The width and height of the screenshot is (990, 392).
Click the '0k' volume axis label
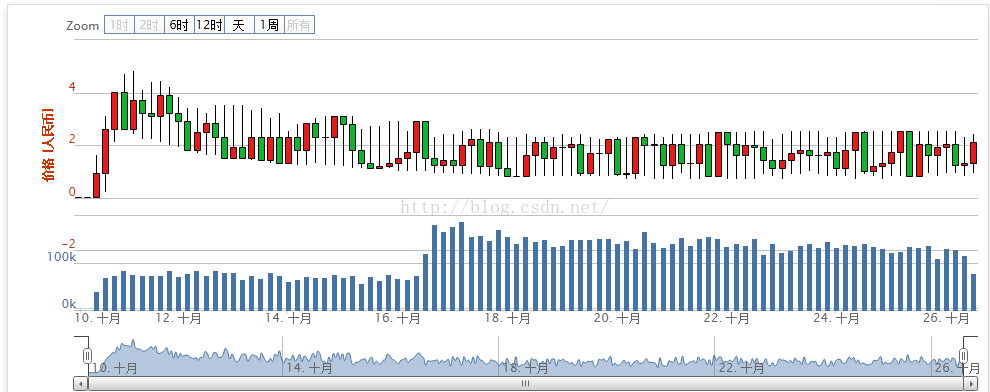click(x=69, y=304)
